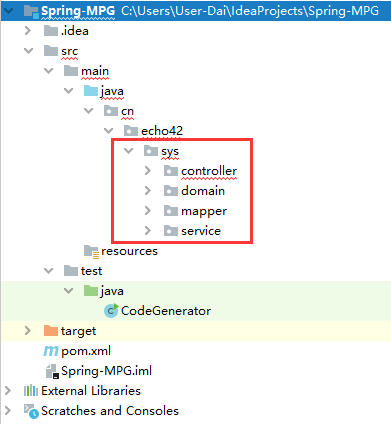391x424 pixels.
Task: Collapse the src folder
Action: point(29,51)
